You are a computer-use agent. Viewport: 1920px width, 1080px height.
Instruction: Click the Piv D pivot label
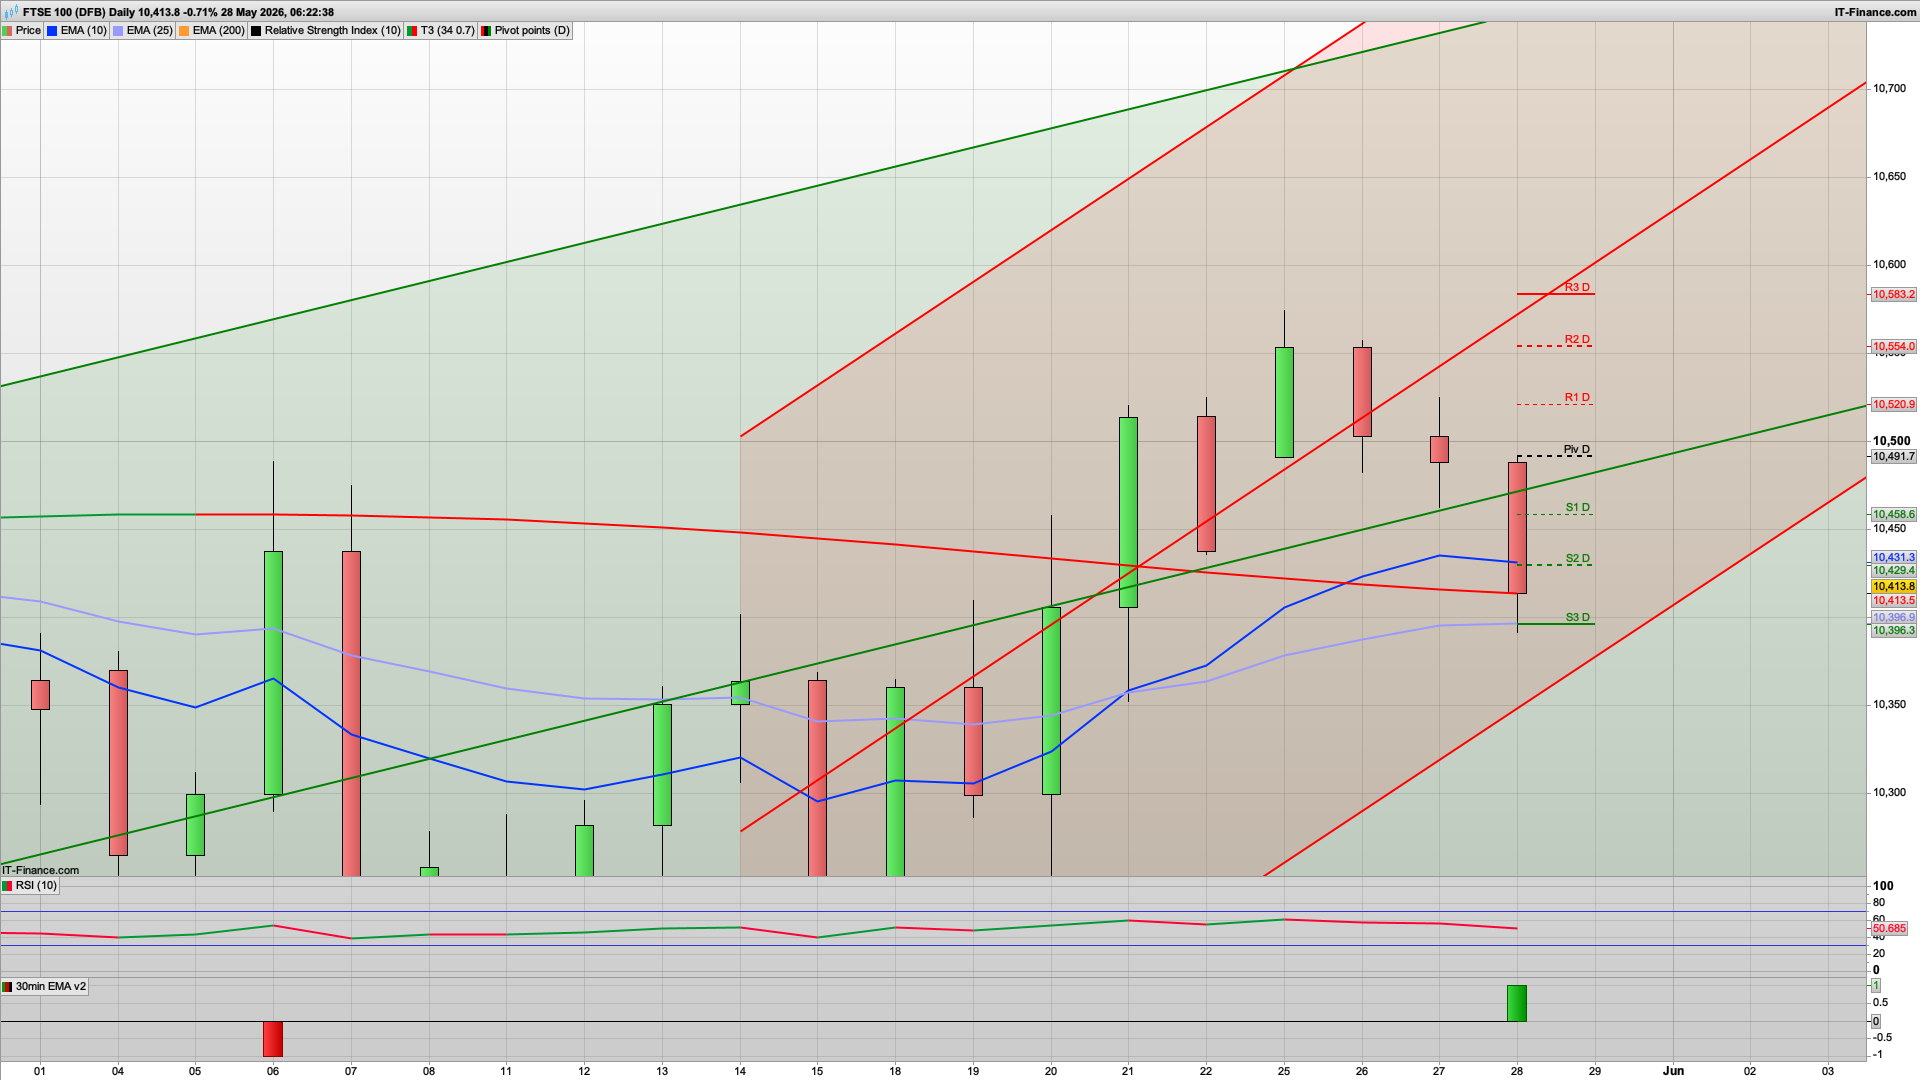1577,450
